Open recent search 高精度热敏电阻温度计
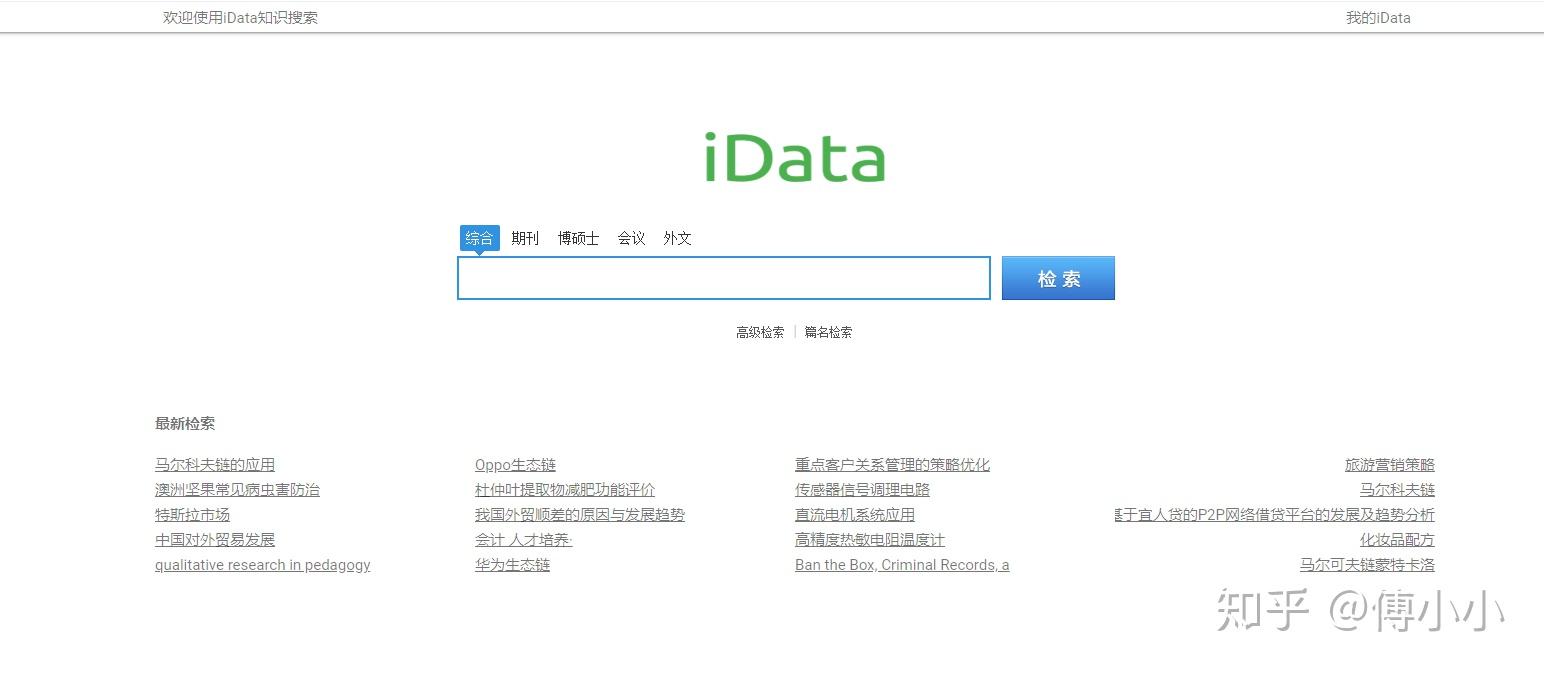 click(x=870, y=540)
